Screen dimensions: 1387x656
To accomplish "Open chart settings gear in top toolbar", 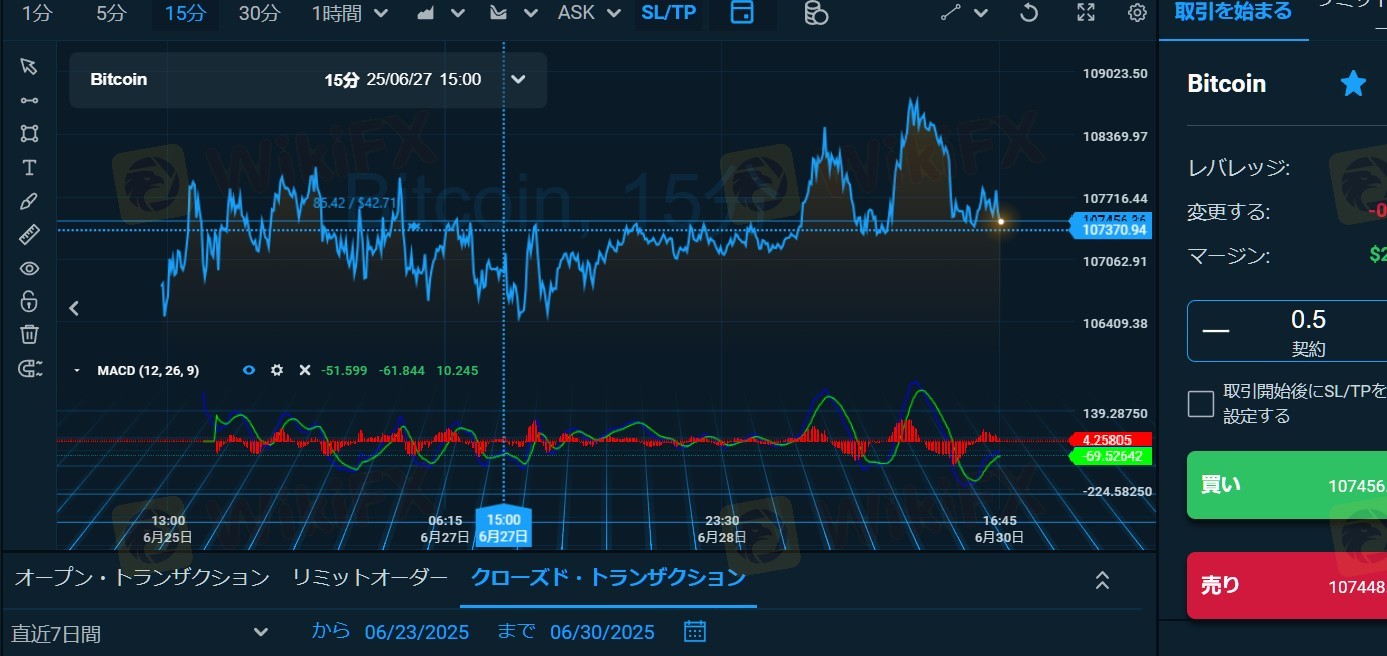I will (1137, 13).
